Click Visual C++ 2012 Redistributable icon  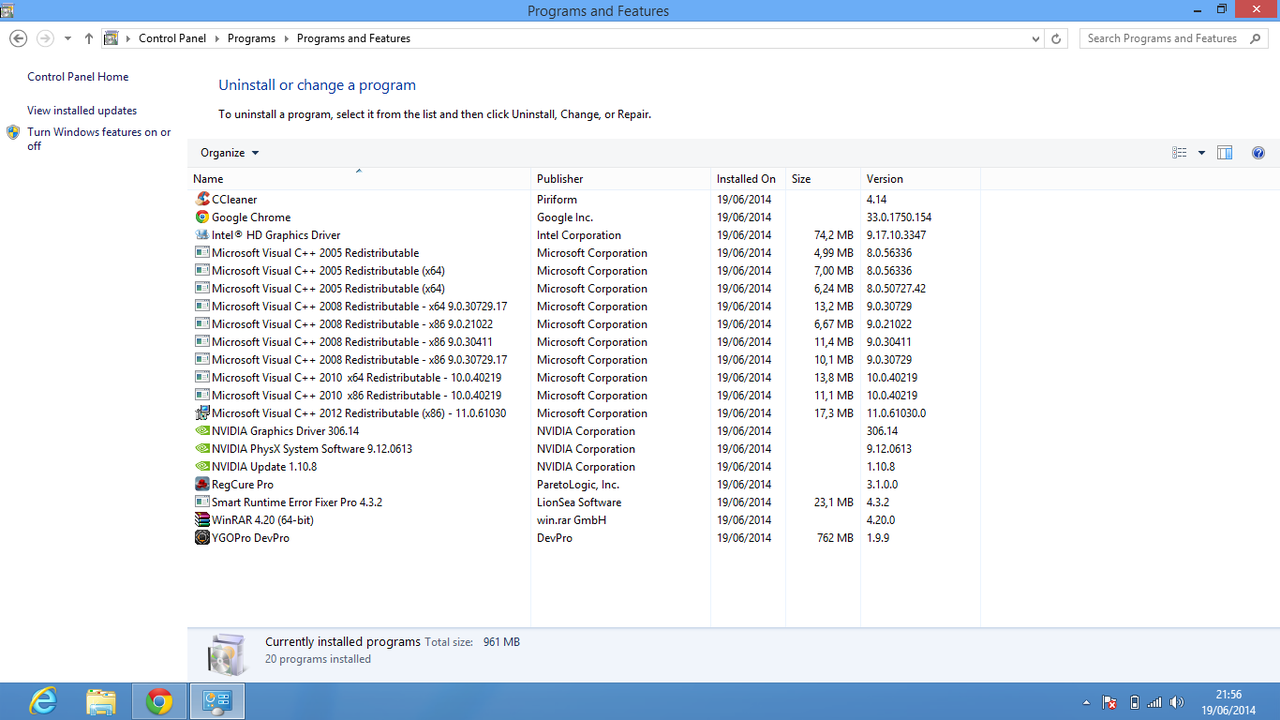tap(203, 413)
